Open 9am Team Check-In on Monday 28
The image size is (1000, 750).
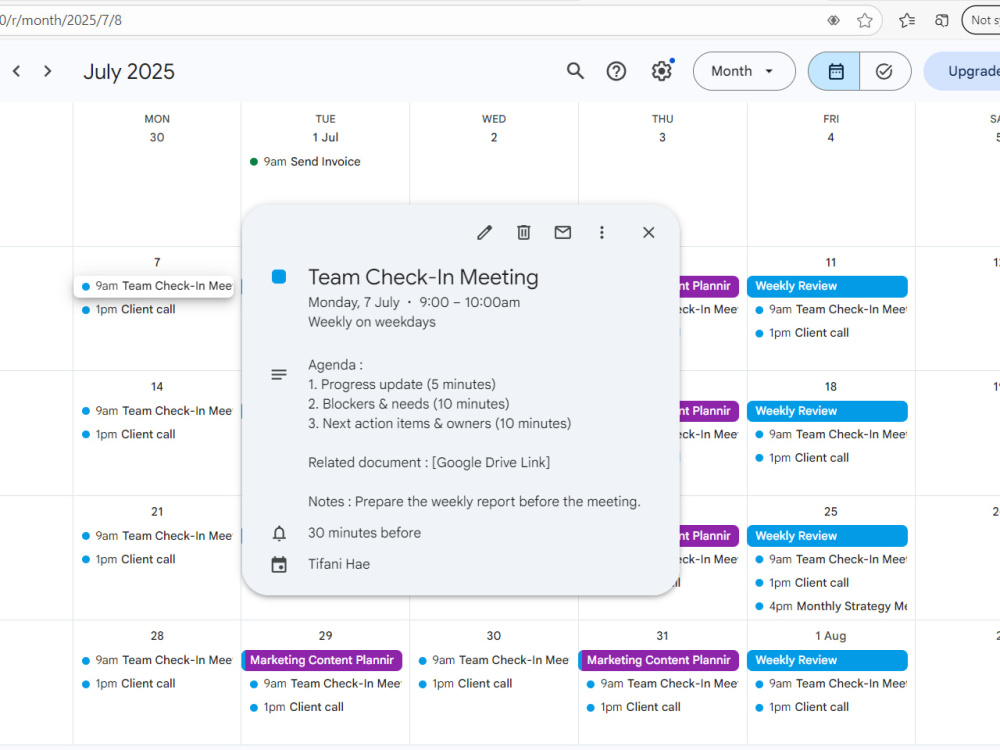point(156,661)
